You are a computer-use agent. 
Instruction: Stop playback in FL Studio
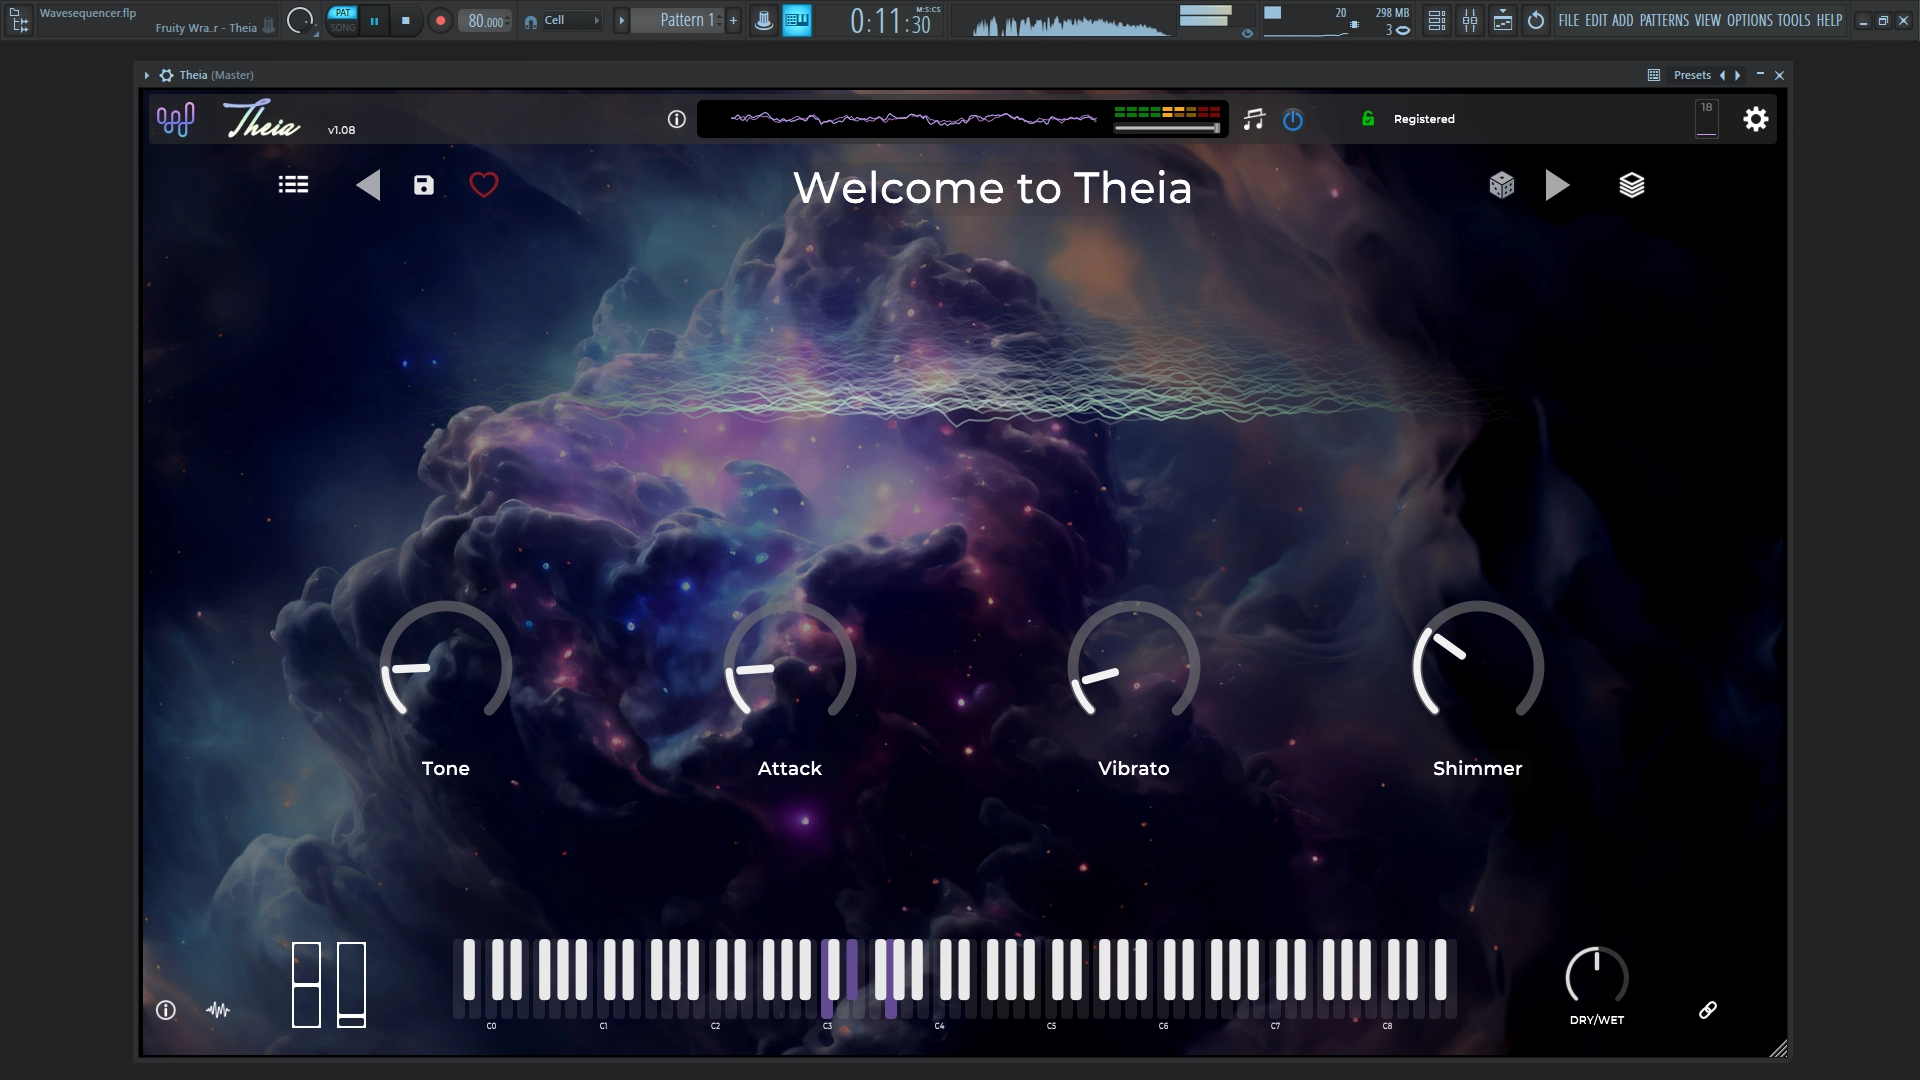(406, 20)
